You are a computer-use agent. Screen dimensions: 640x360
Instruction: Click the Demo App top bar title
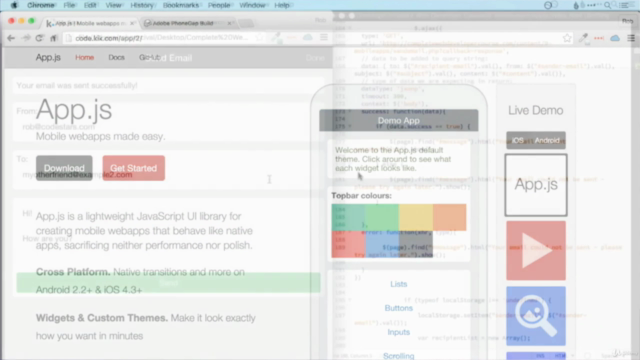[x=398, y=120]
